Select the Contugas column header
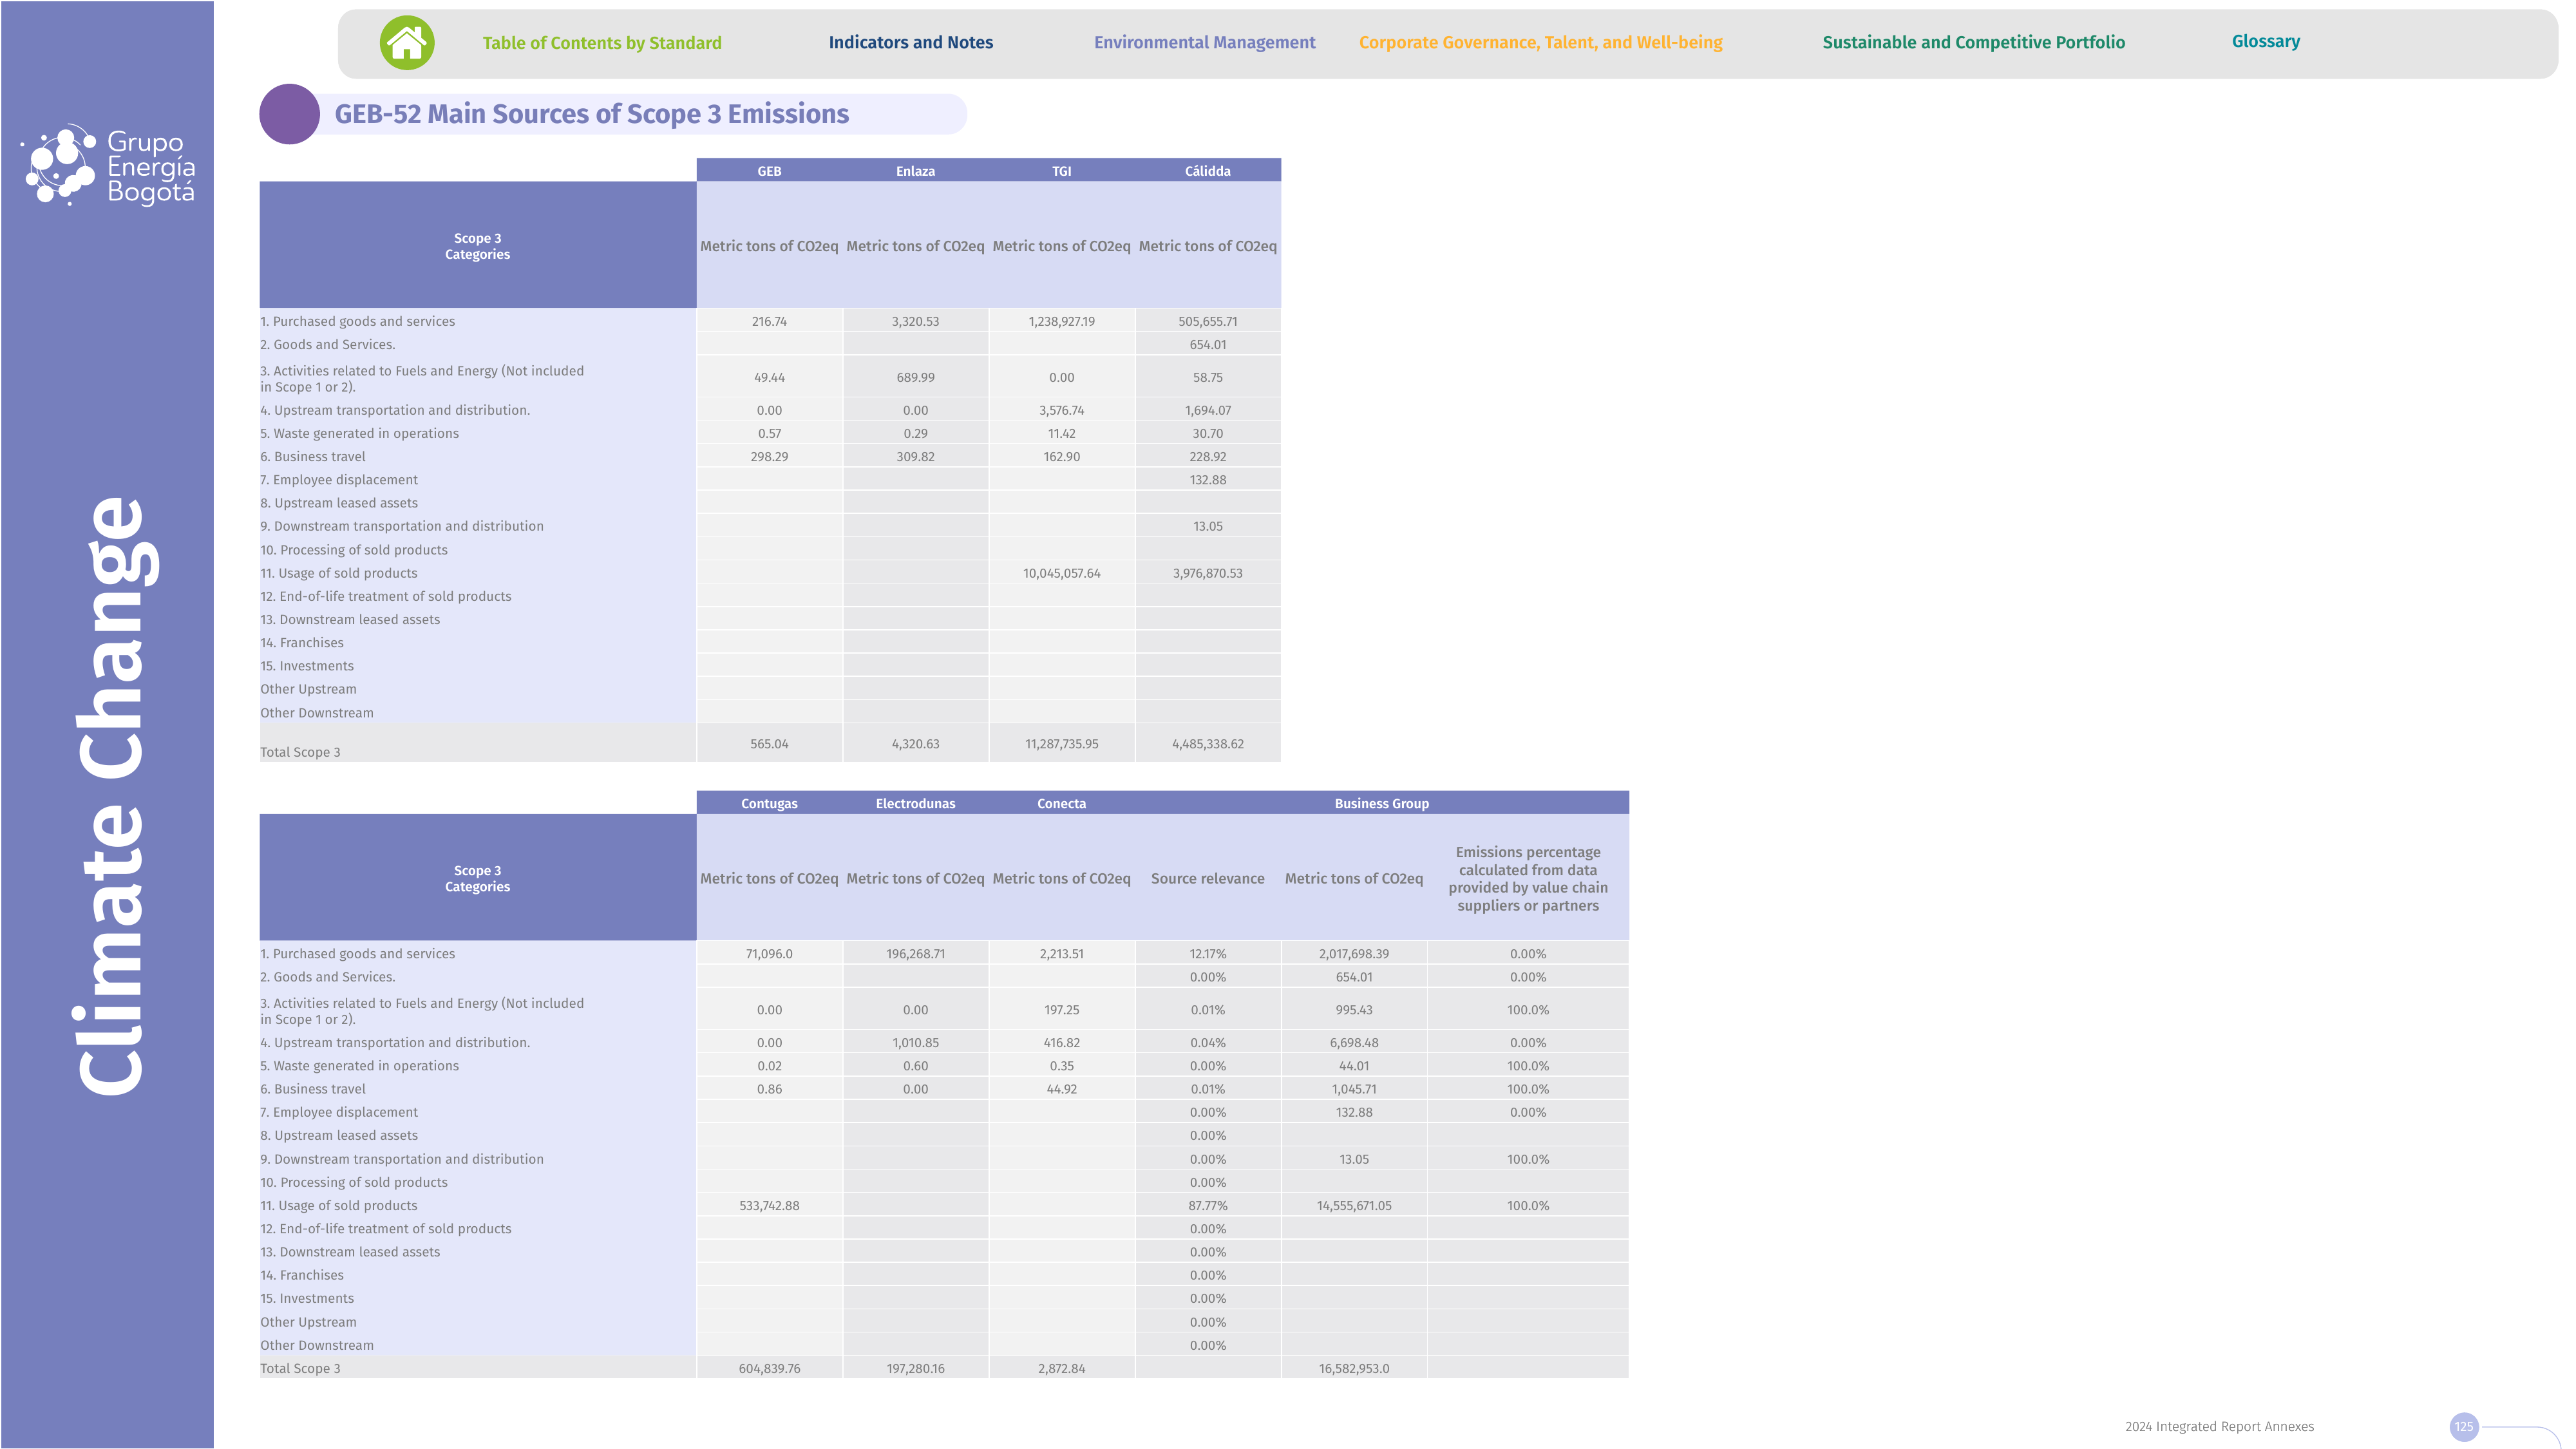The height and width of the screenshot is (1449, 2576). tap(769, 804)
